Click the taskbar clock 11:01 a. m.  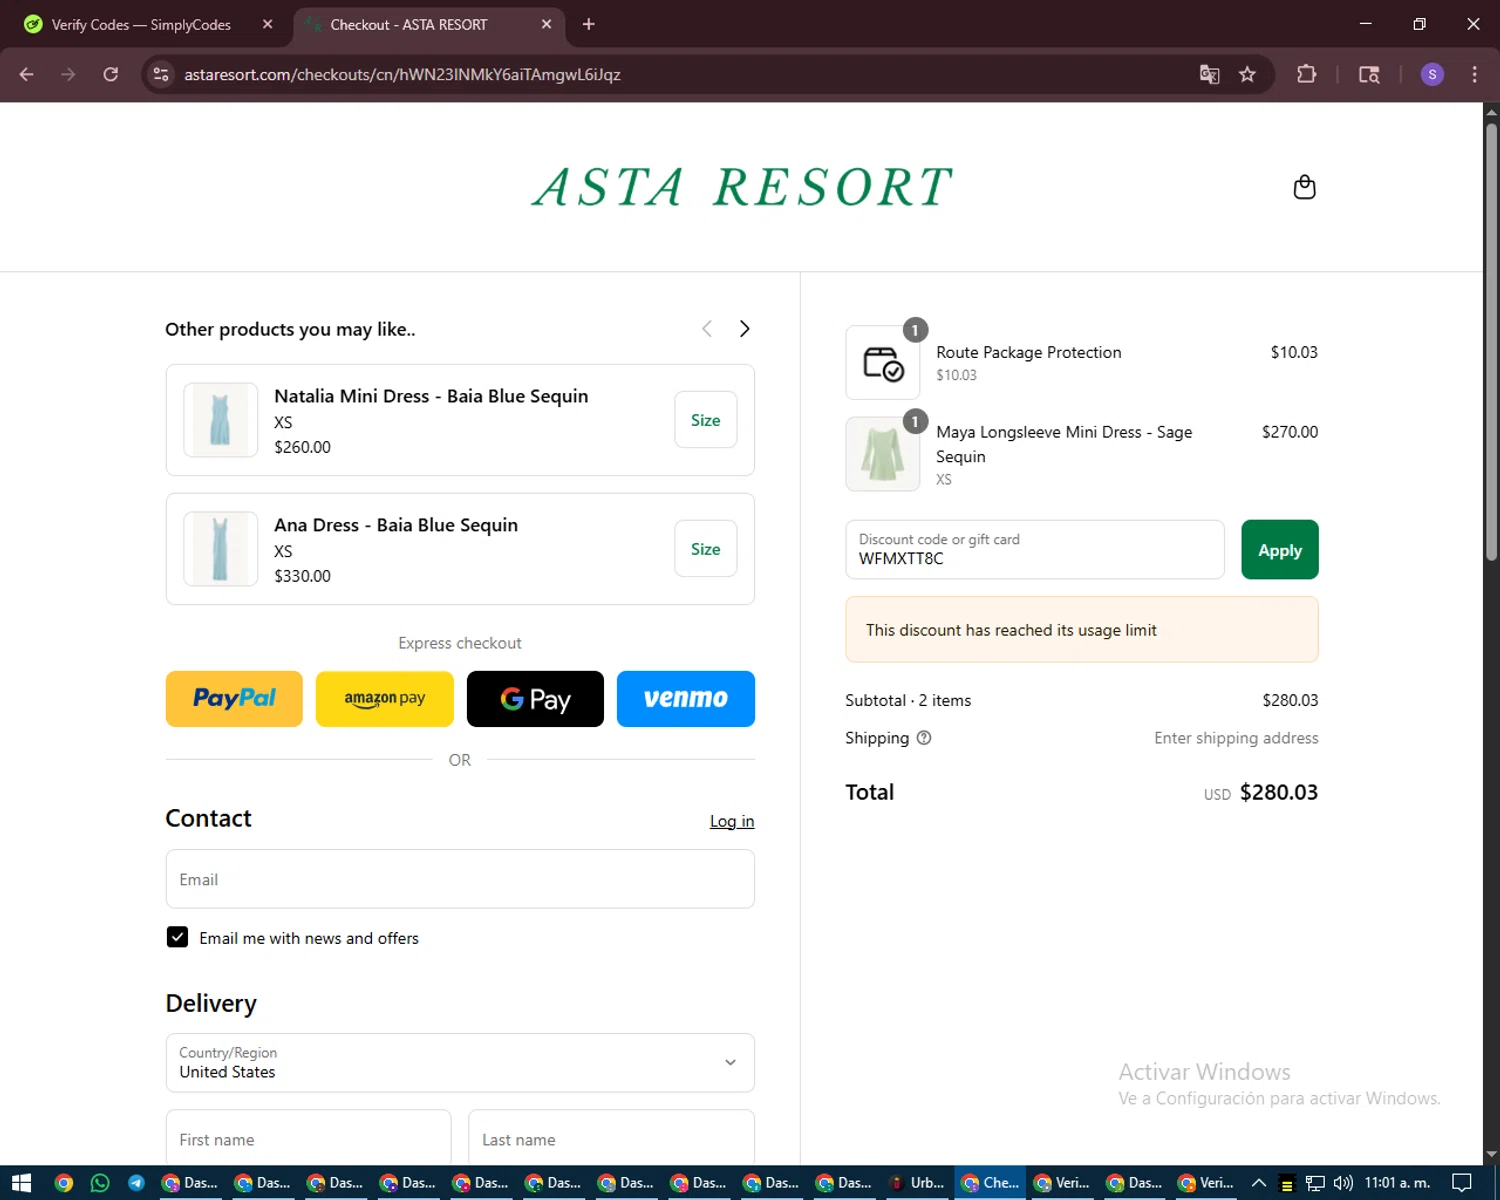1397,1183
